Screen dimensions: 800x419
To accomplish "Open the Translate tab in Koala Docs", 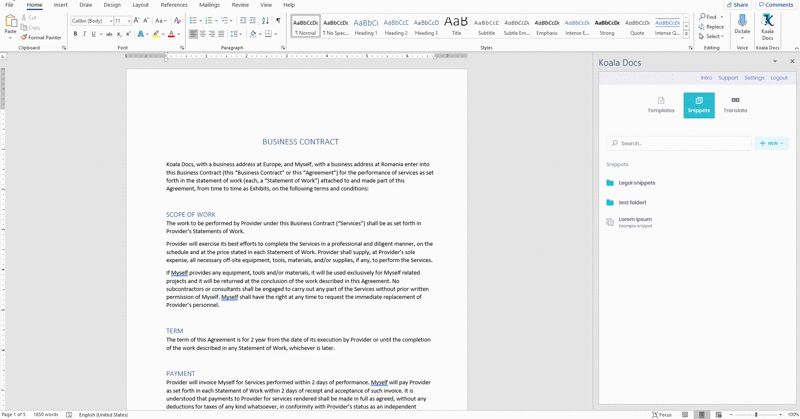I will point(735,105).
